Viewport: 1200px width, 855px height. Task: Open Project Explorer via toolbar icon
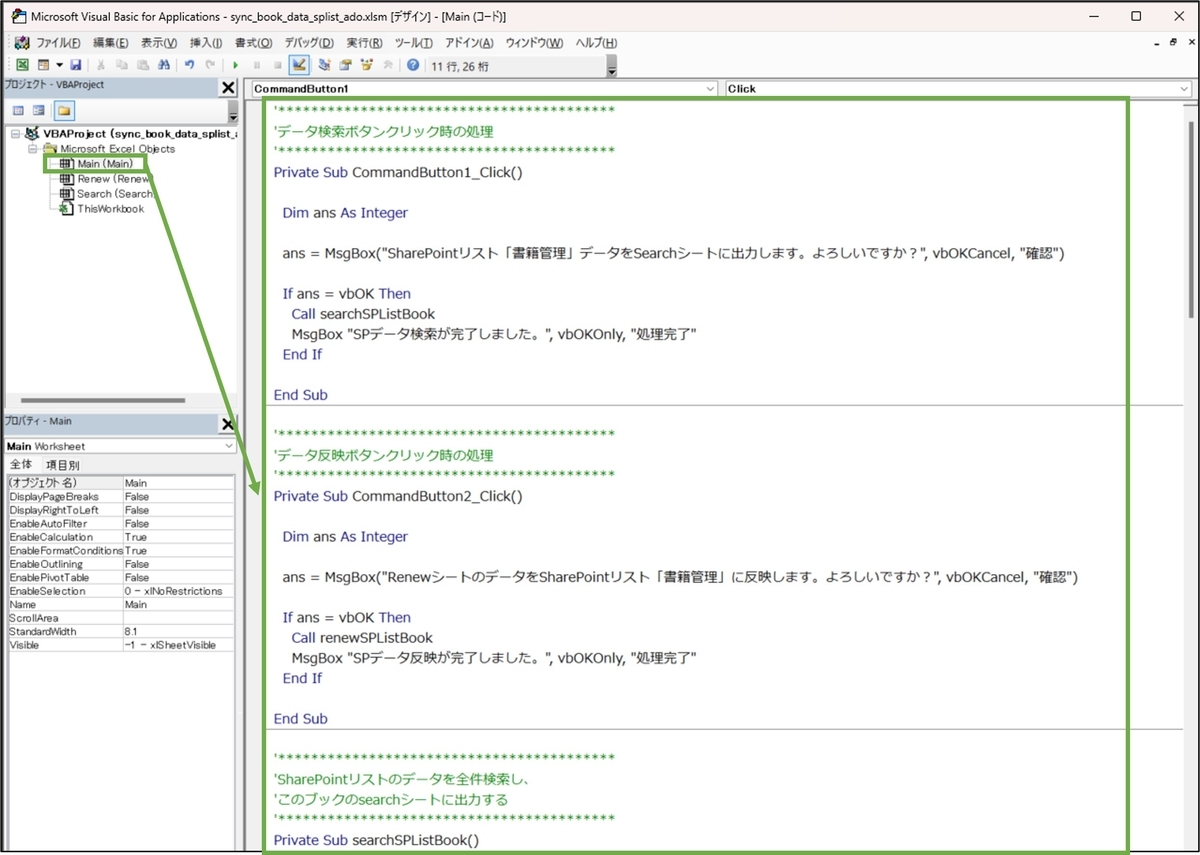pyautogui.click(x=324, y=65)
